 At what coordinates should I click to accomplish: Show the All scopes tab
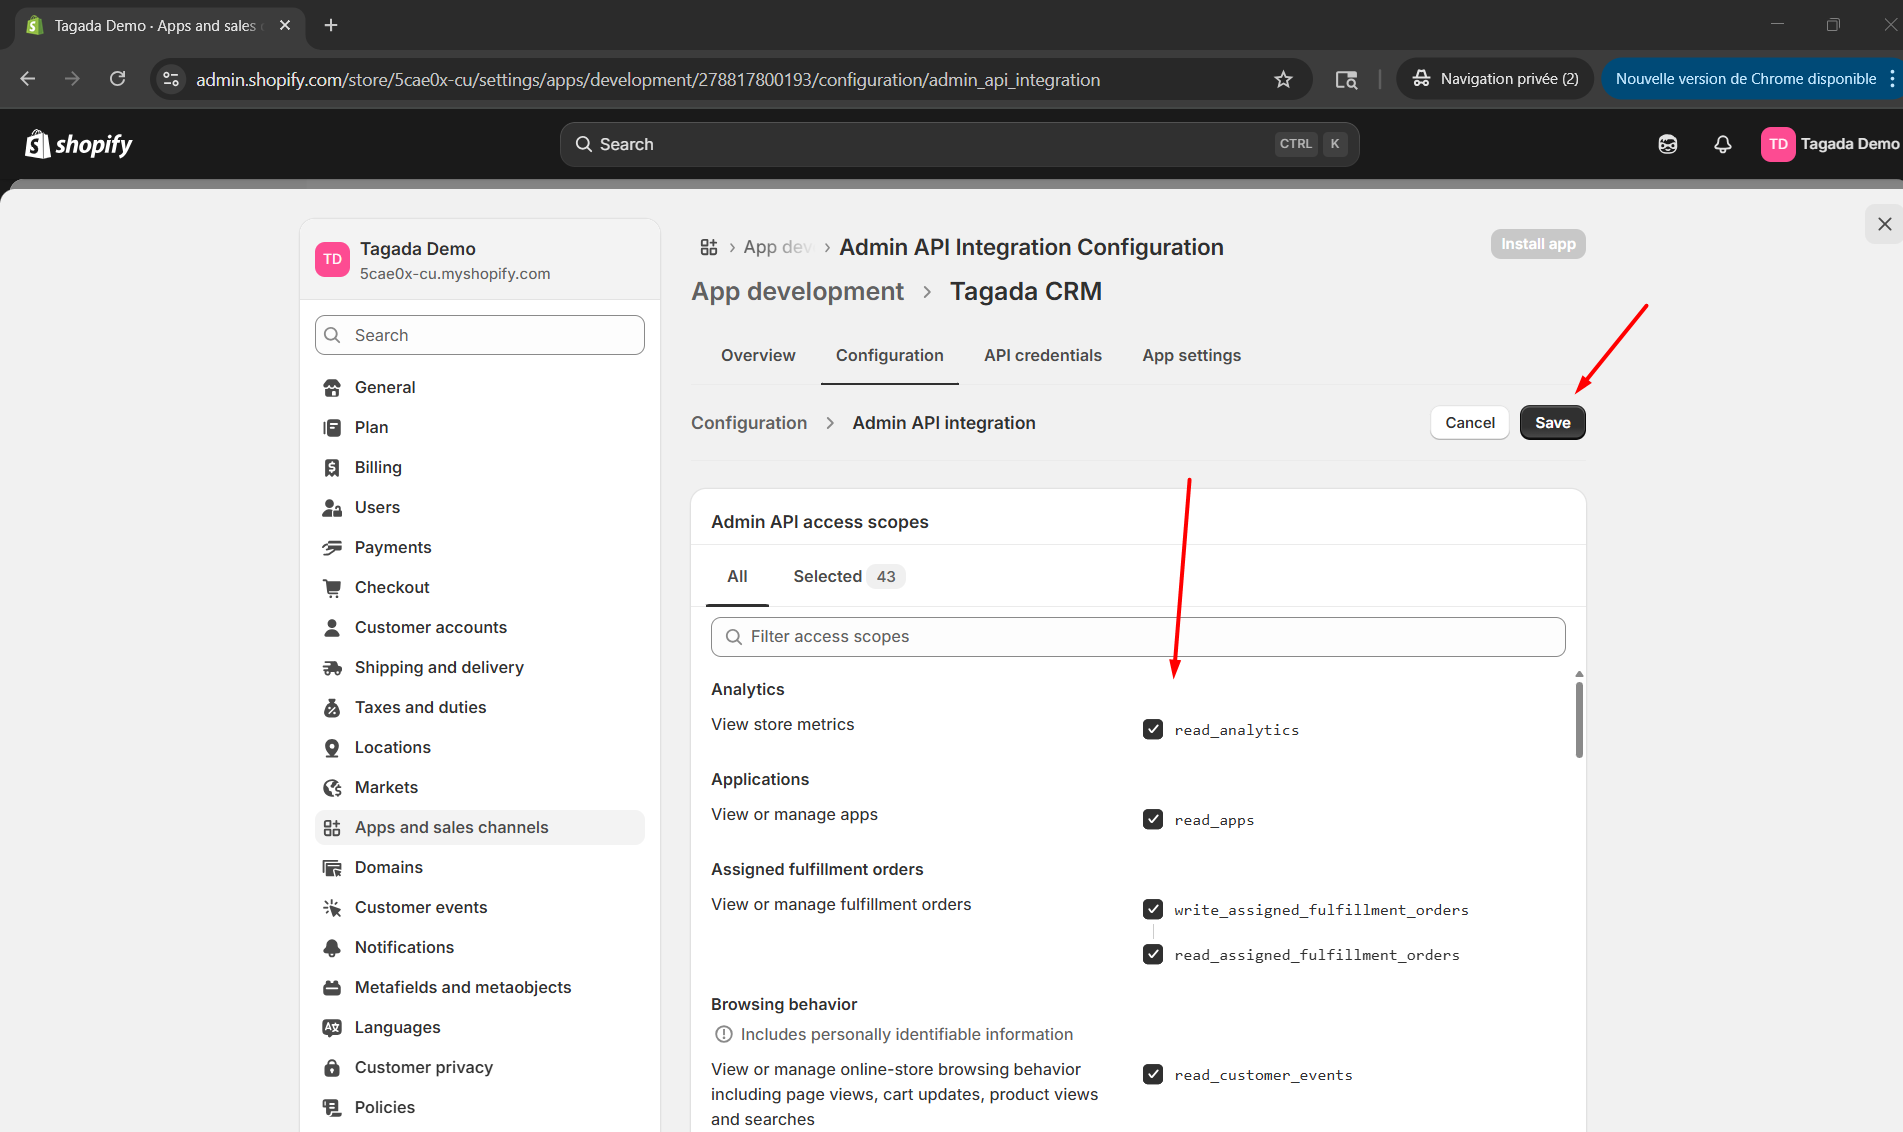pos(737,577)
